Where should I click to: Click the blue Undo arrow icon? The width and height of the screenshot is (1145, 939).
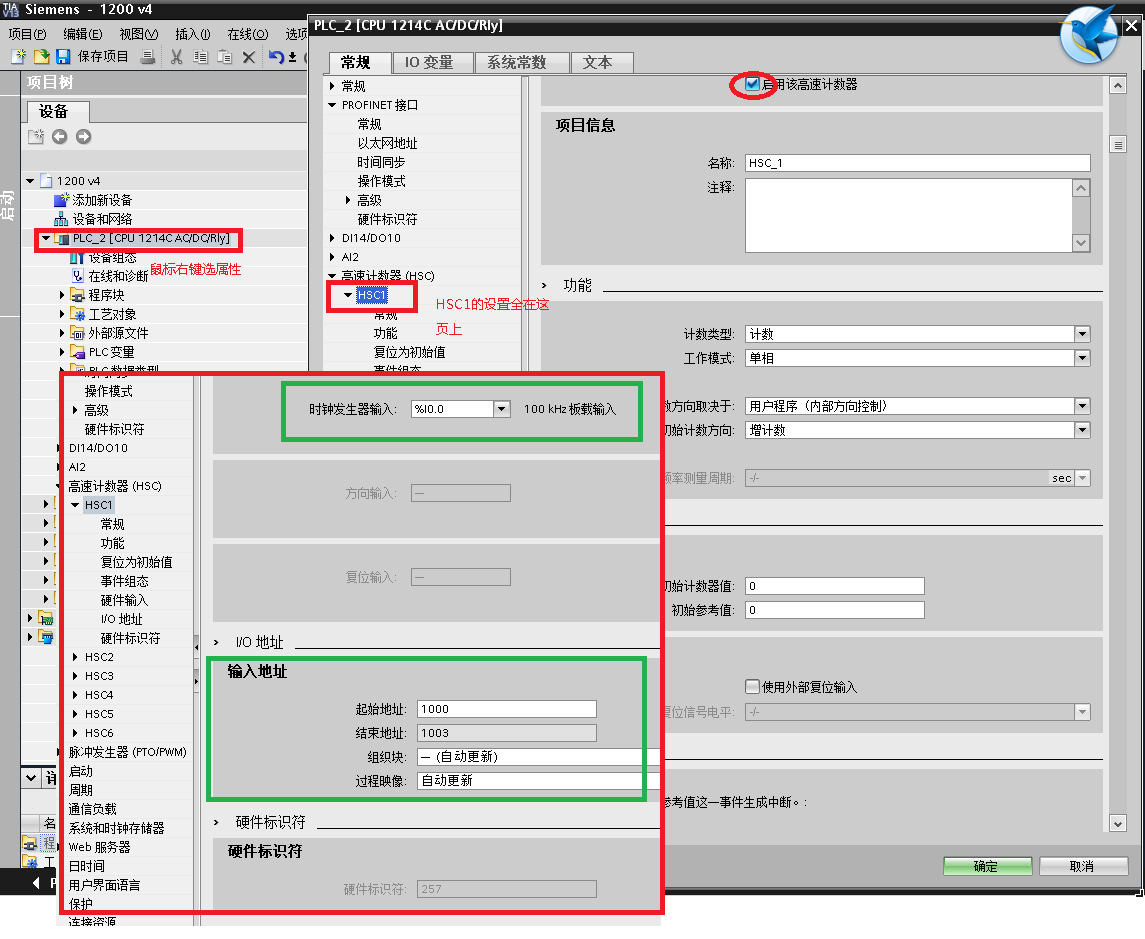pos(275,56)
